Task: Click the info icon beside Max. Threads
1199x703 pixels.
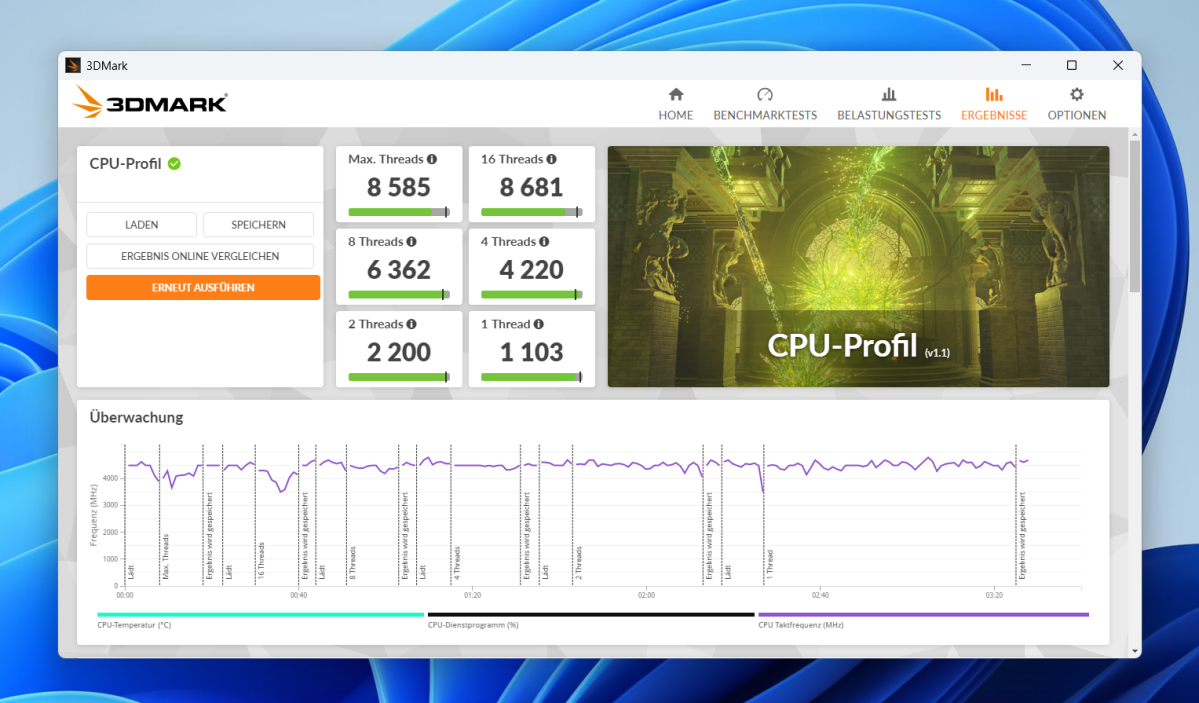Action: (432, 159)
